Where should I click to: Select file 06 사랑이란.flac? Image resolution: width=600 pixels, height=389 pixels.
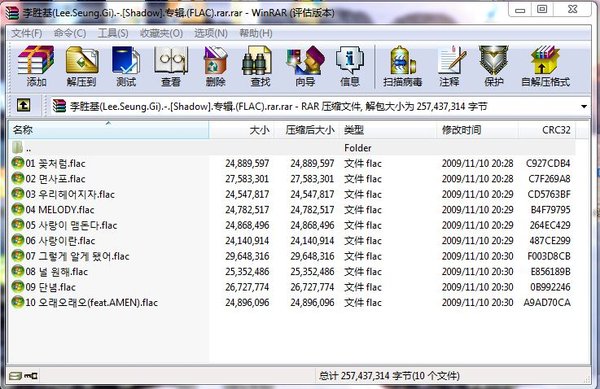pos(60,241)
